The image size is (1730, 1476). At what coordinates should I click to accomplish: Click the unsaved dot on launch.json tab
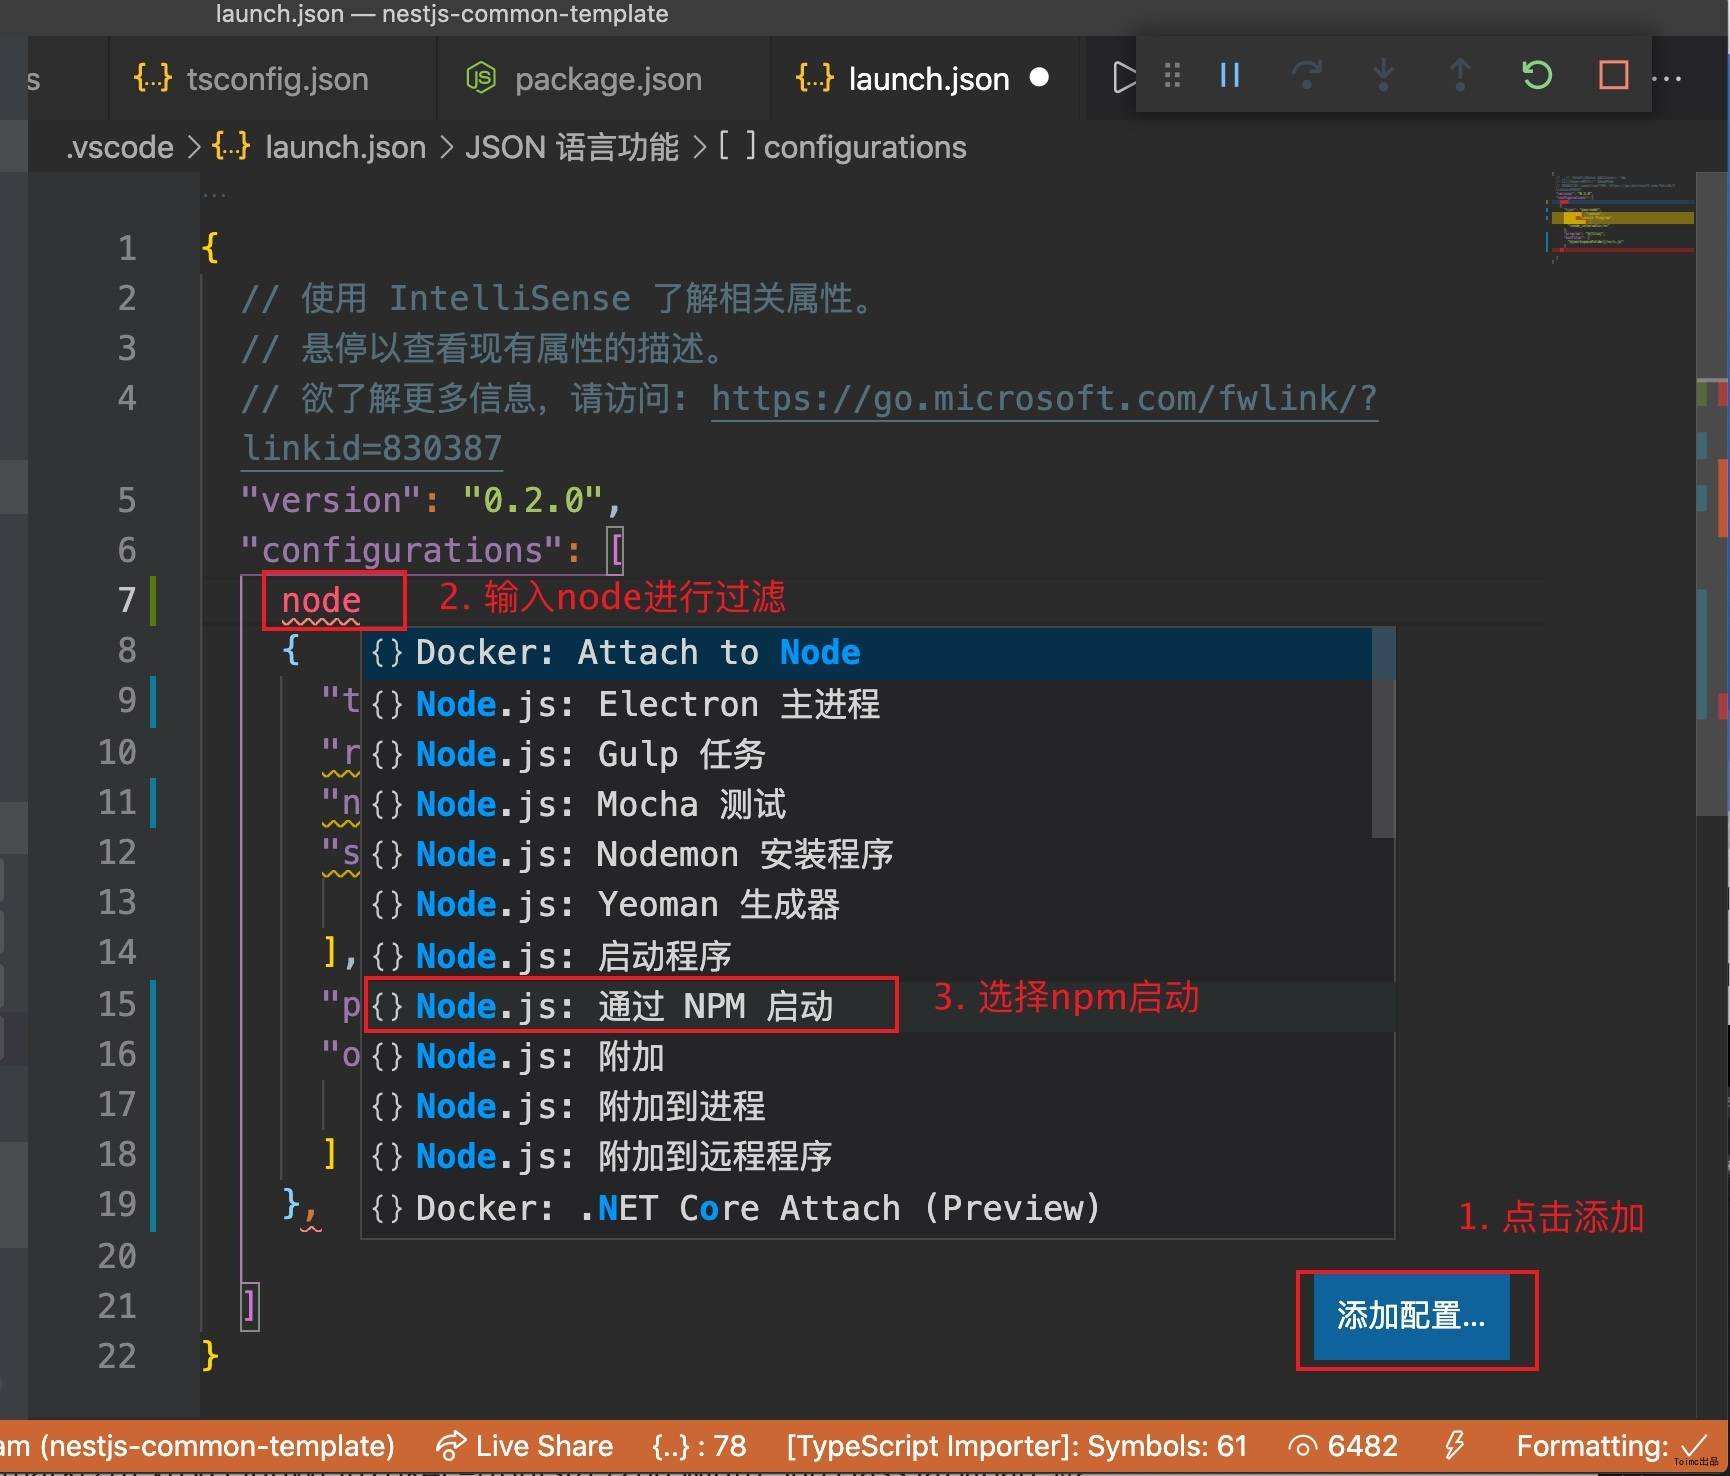click(1039, 77)
